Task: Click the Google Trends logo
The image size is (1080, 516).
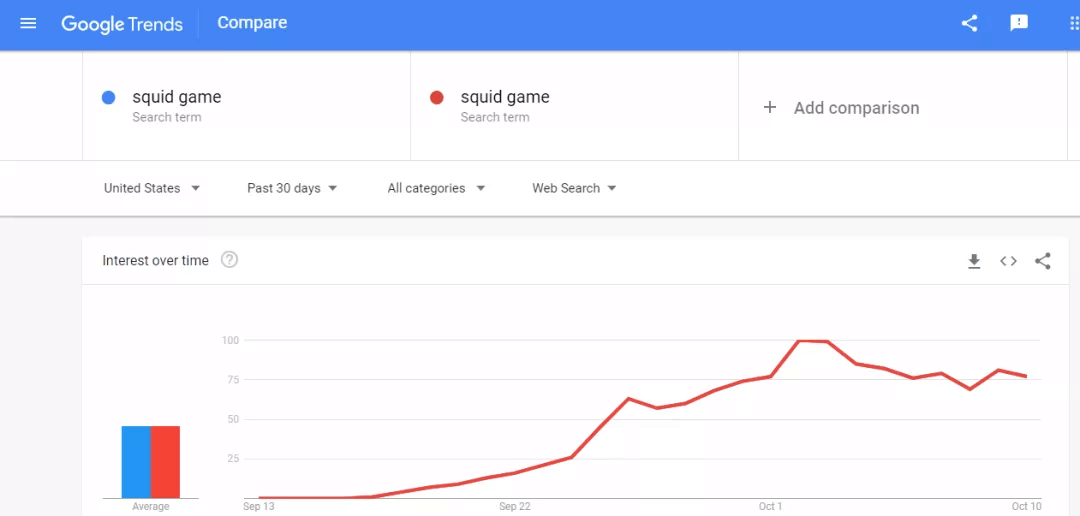Action: pos(122,23)
